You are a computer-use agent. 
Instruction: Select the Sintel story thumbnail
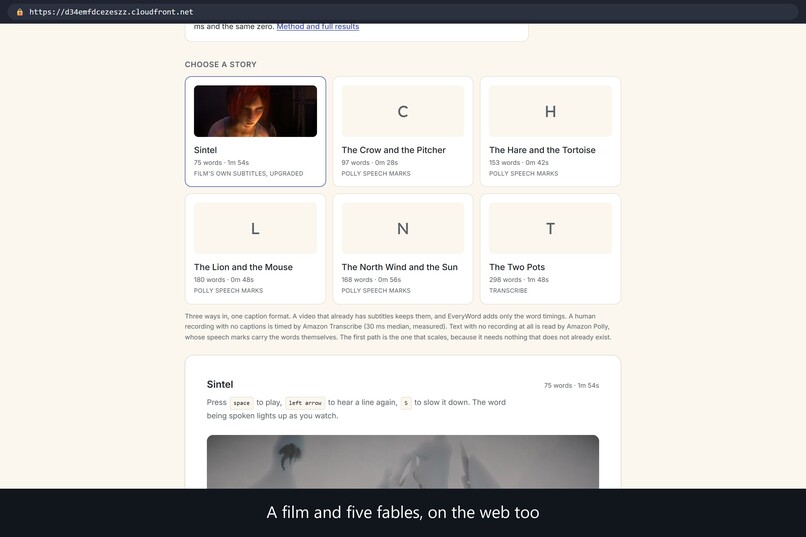pos(255,111)
